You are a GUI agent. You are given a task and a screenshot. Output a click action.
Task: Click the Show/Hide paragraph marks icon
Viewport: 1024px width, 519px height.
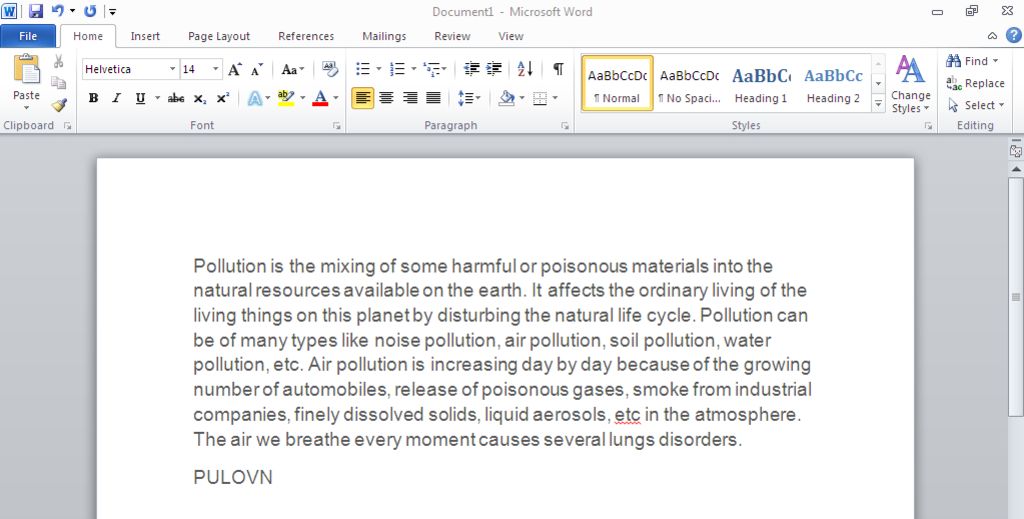click(558, 69)
